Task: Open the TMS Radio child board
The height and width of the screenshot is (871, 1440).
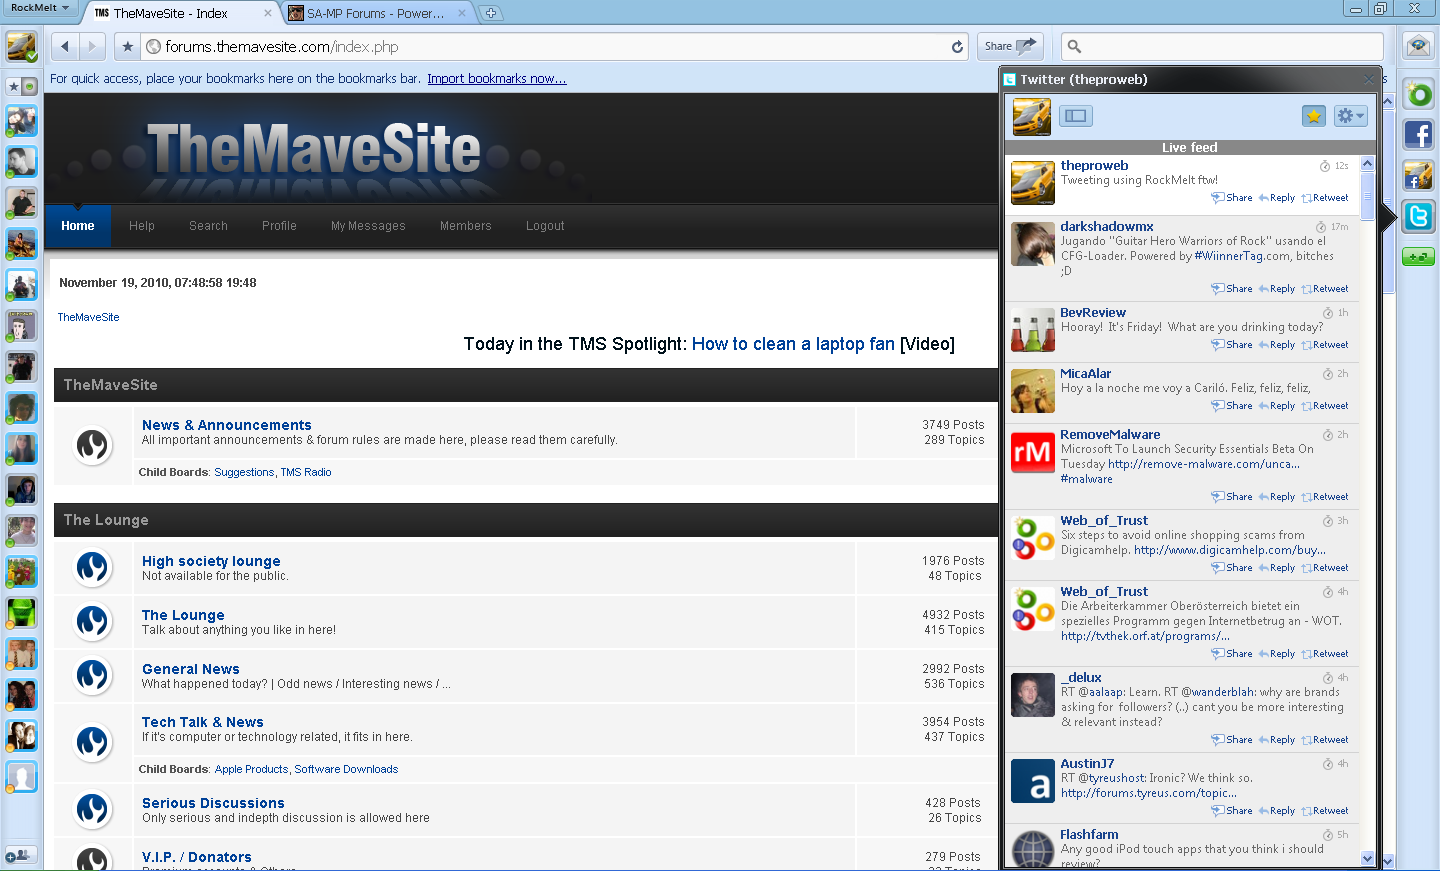Action: [x=306, y=472]
